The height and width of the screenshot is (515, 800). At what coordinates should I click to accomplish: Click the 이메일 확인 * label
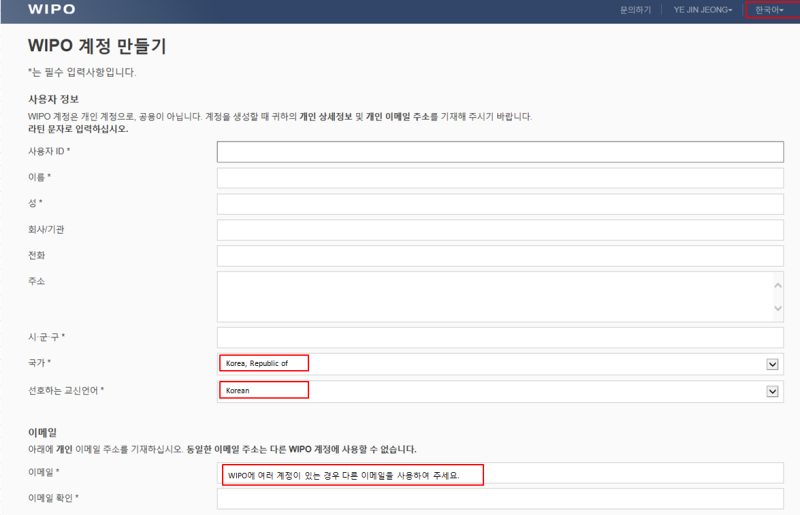53,498
